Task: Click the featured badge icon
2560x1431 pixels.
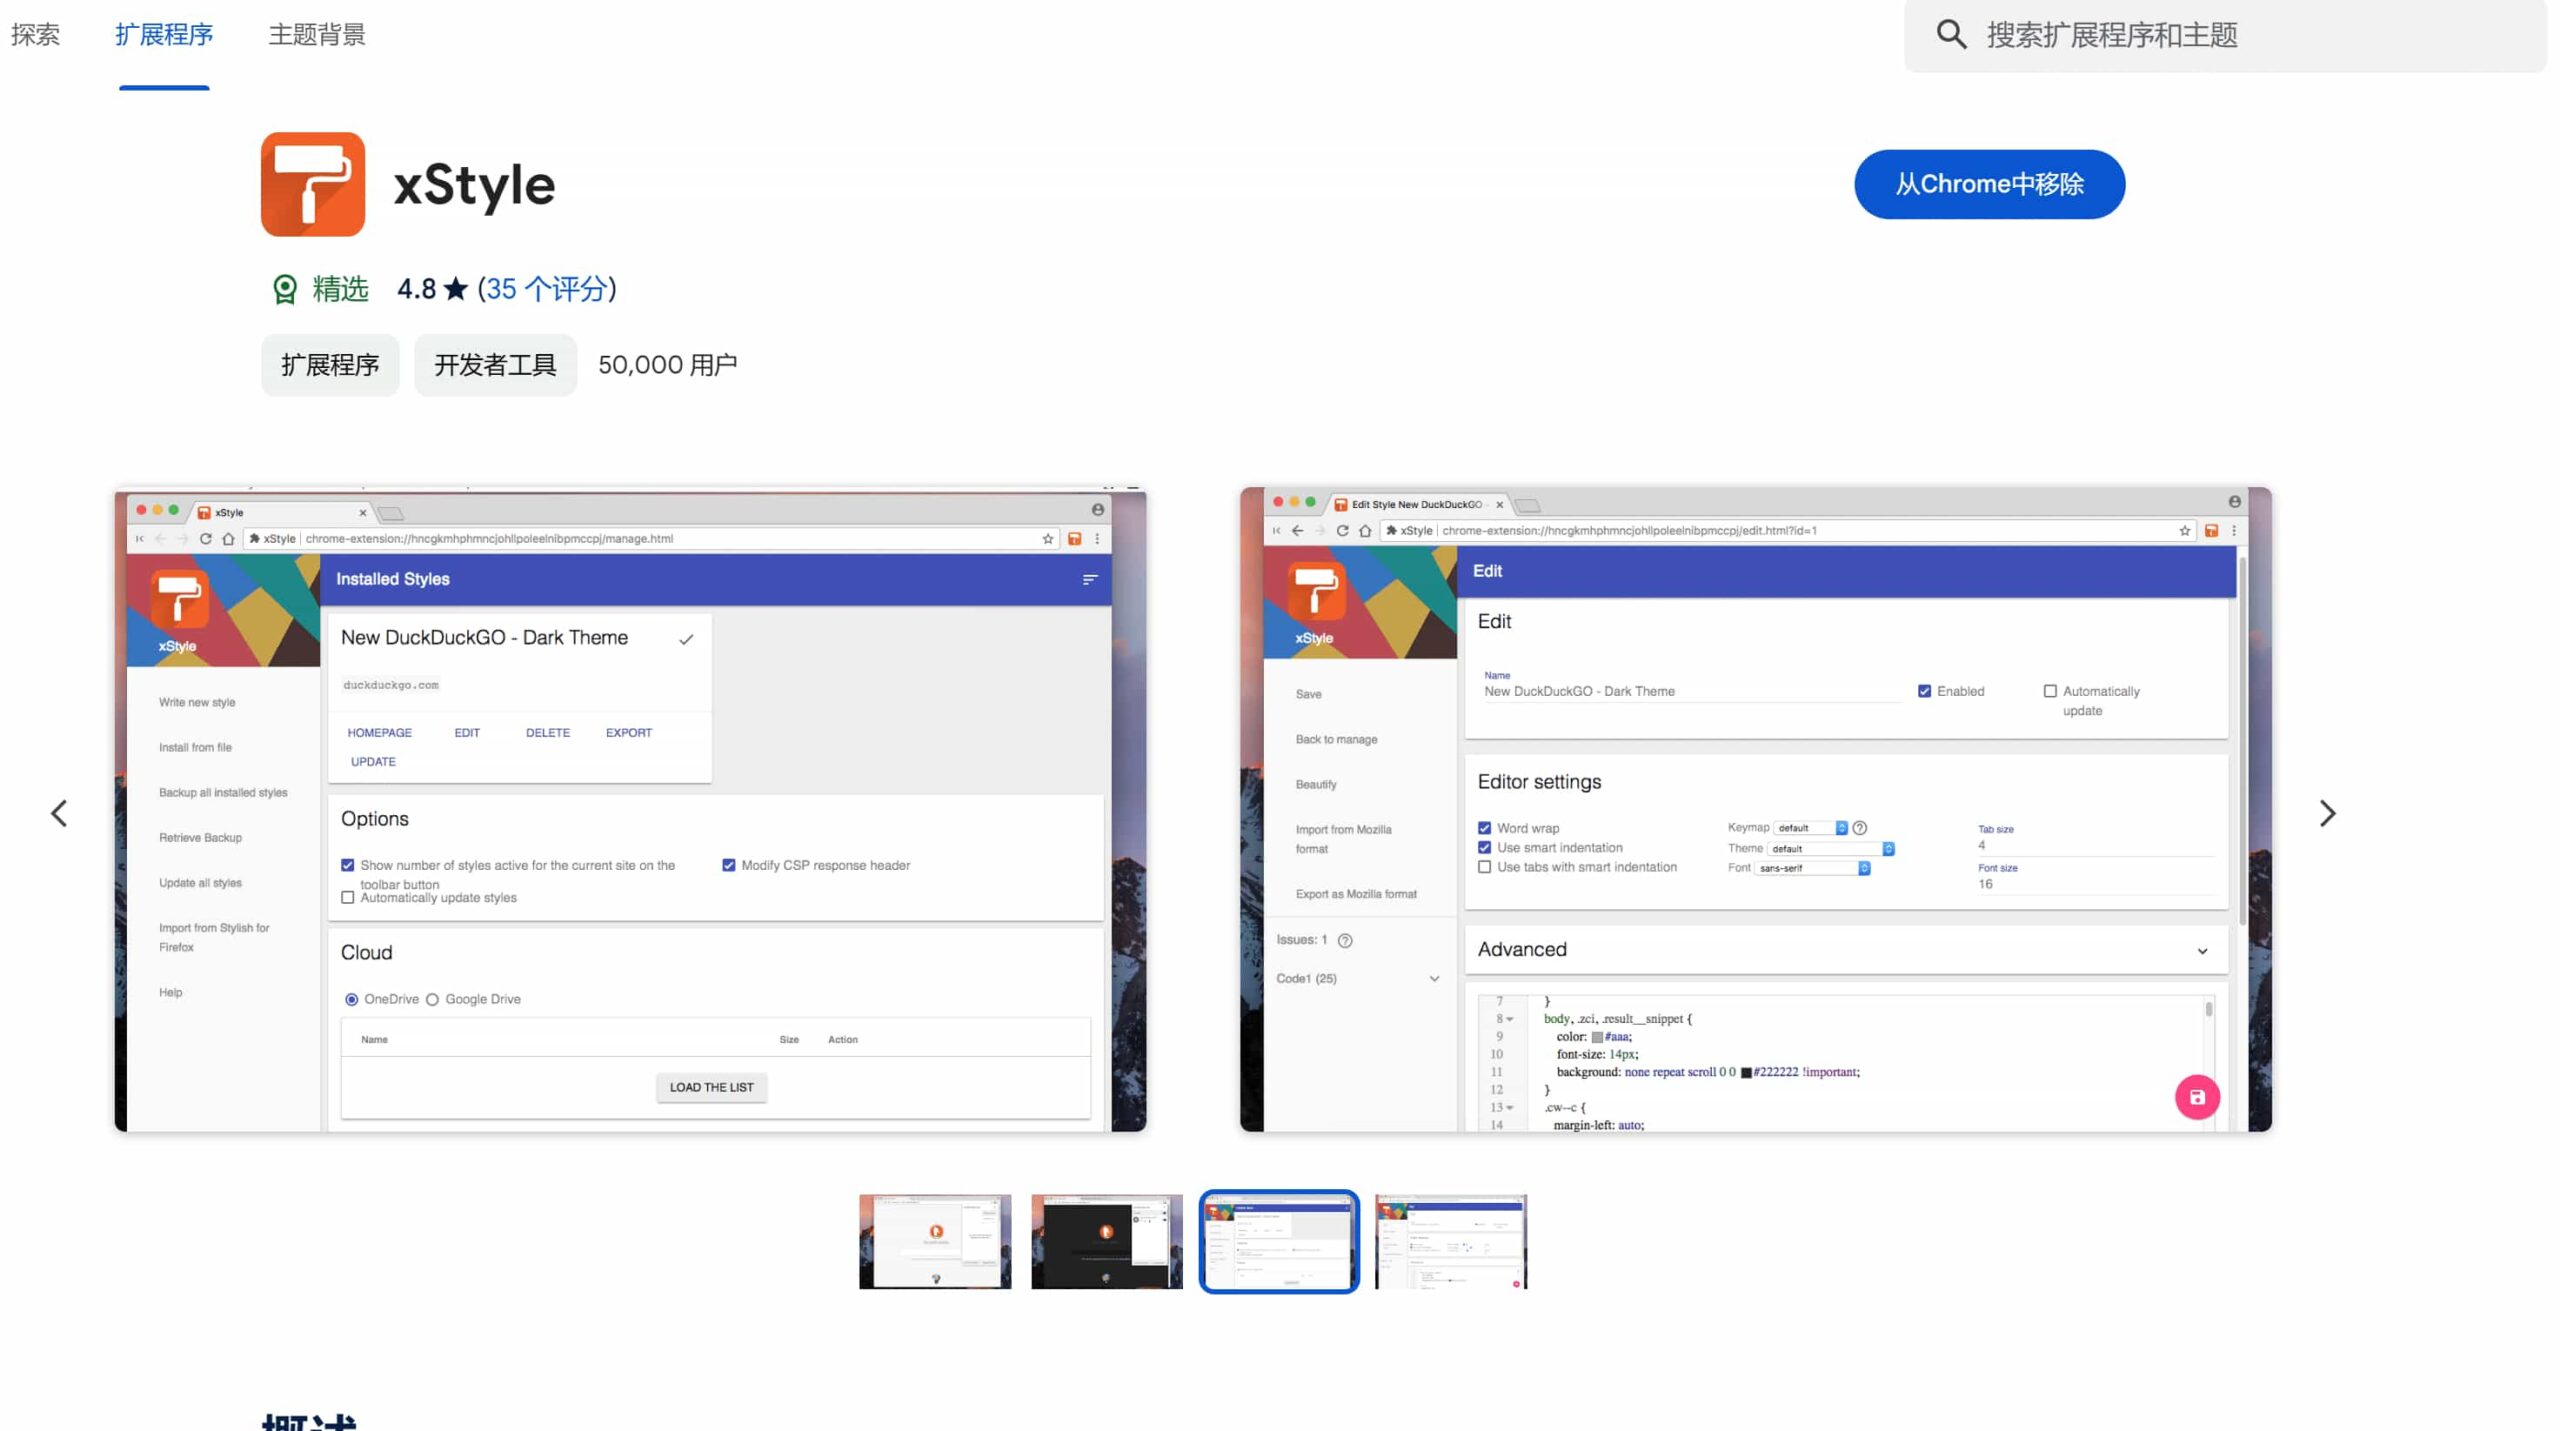Action: click(x=285, y=290)
